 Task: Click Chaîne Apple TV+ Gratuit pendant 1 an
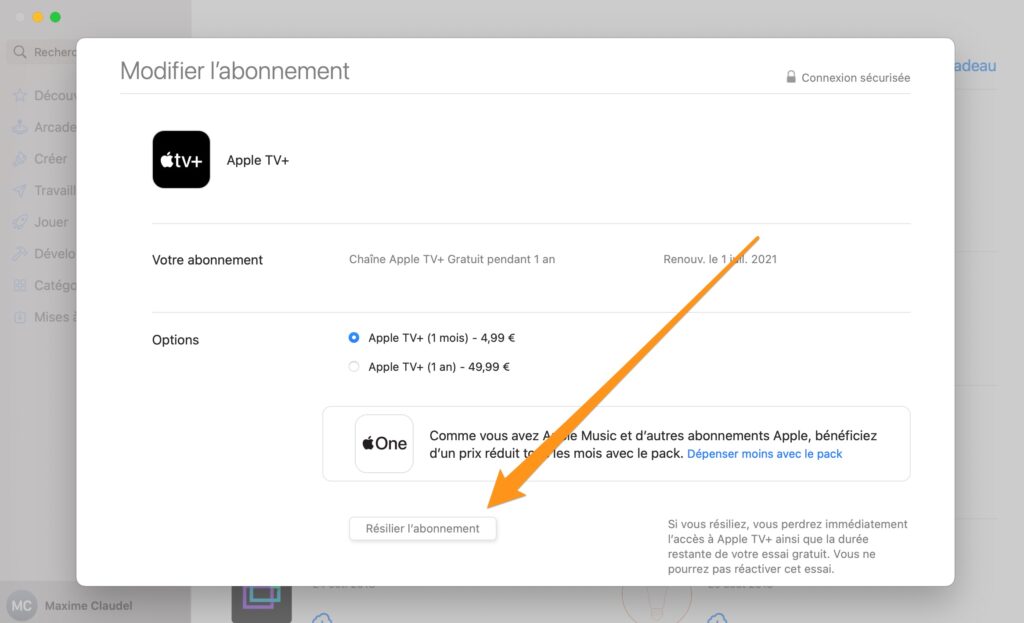tap(452, 259)
